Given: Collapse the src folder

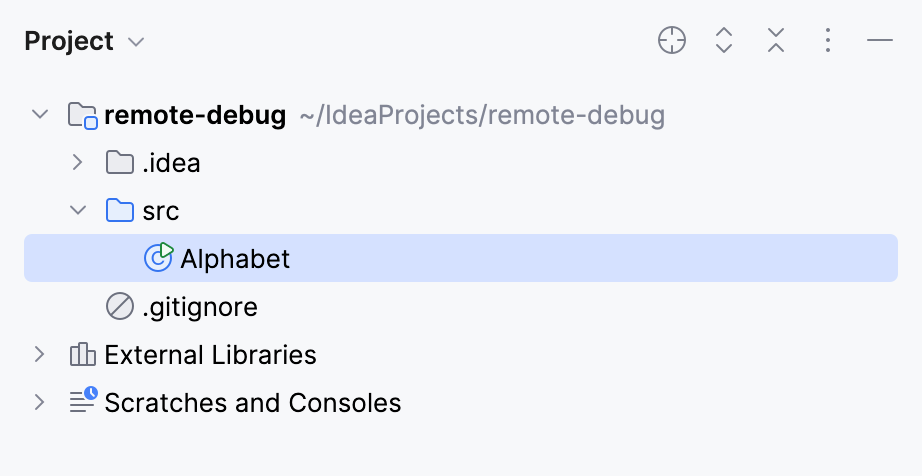Looking at the screenshot, I should (79, 211).
